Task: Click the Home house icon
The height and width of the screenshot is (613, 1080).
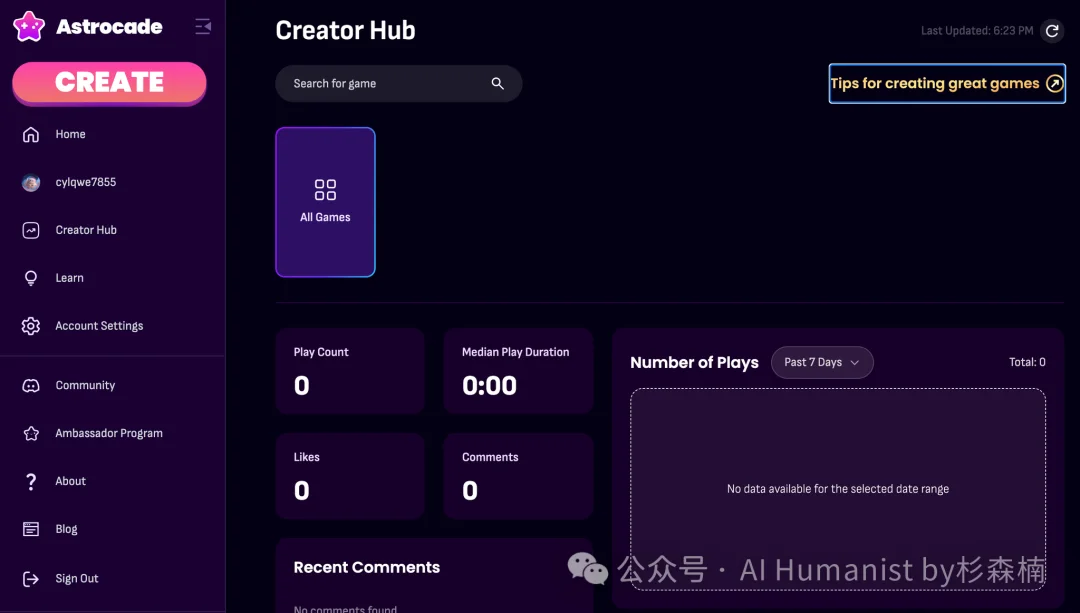Action: click(31, 134)
